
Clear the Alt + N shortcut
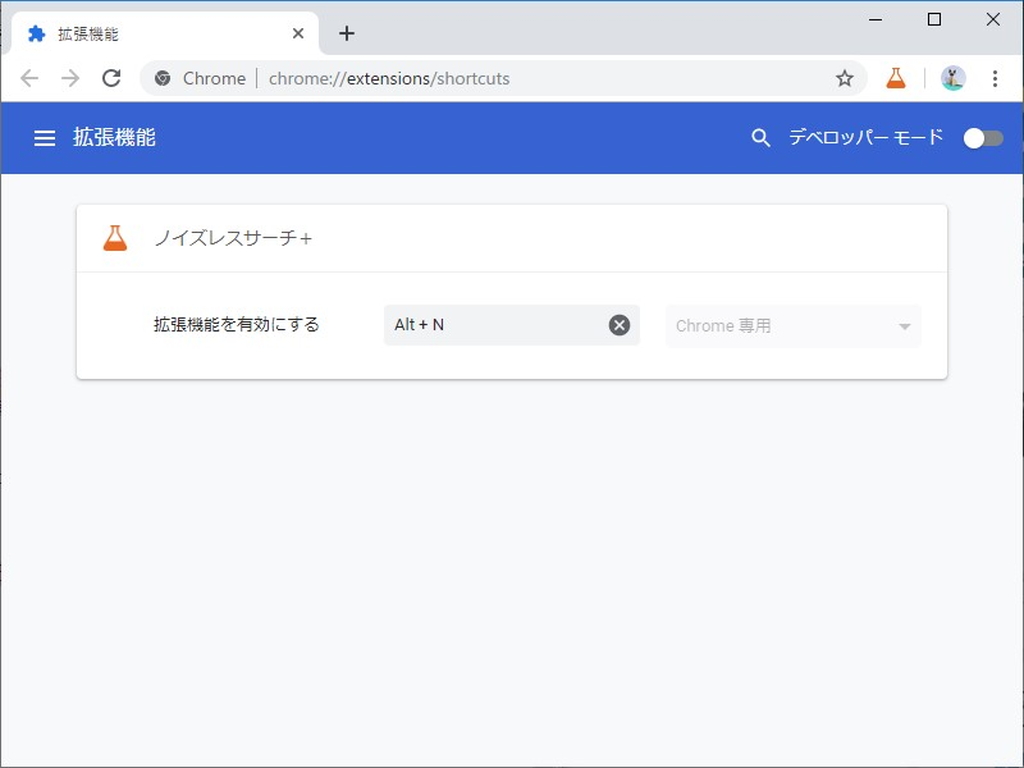618,324
